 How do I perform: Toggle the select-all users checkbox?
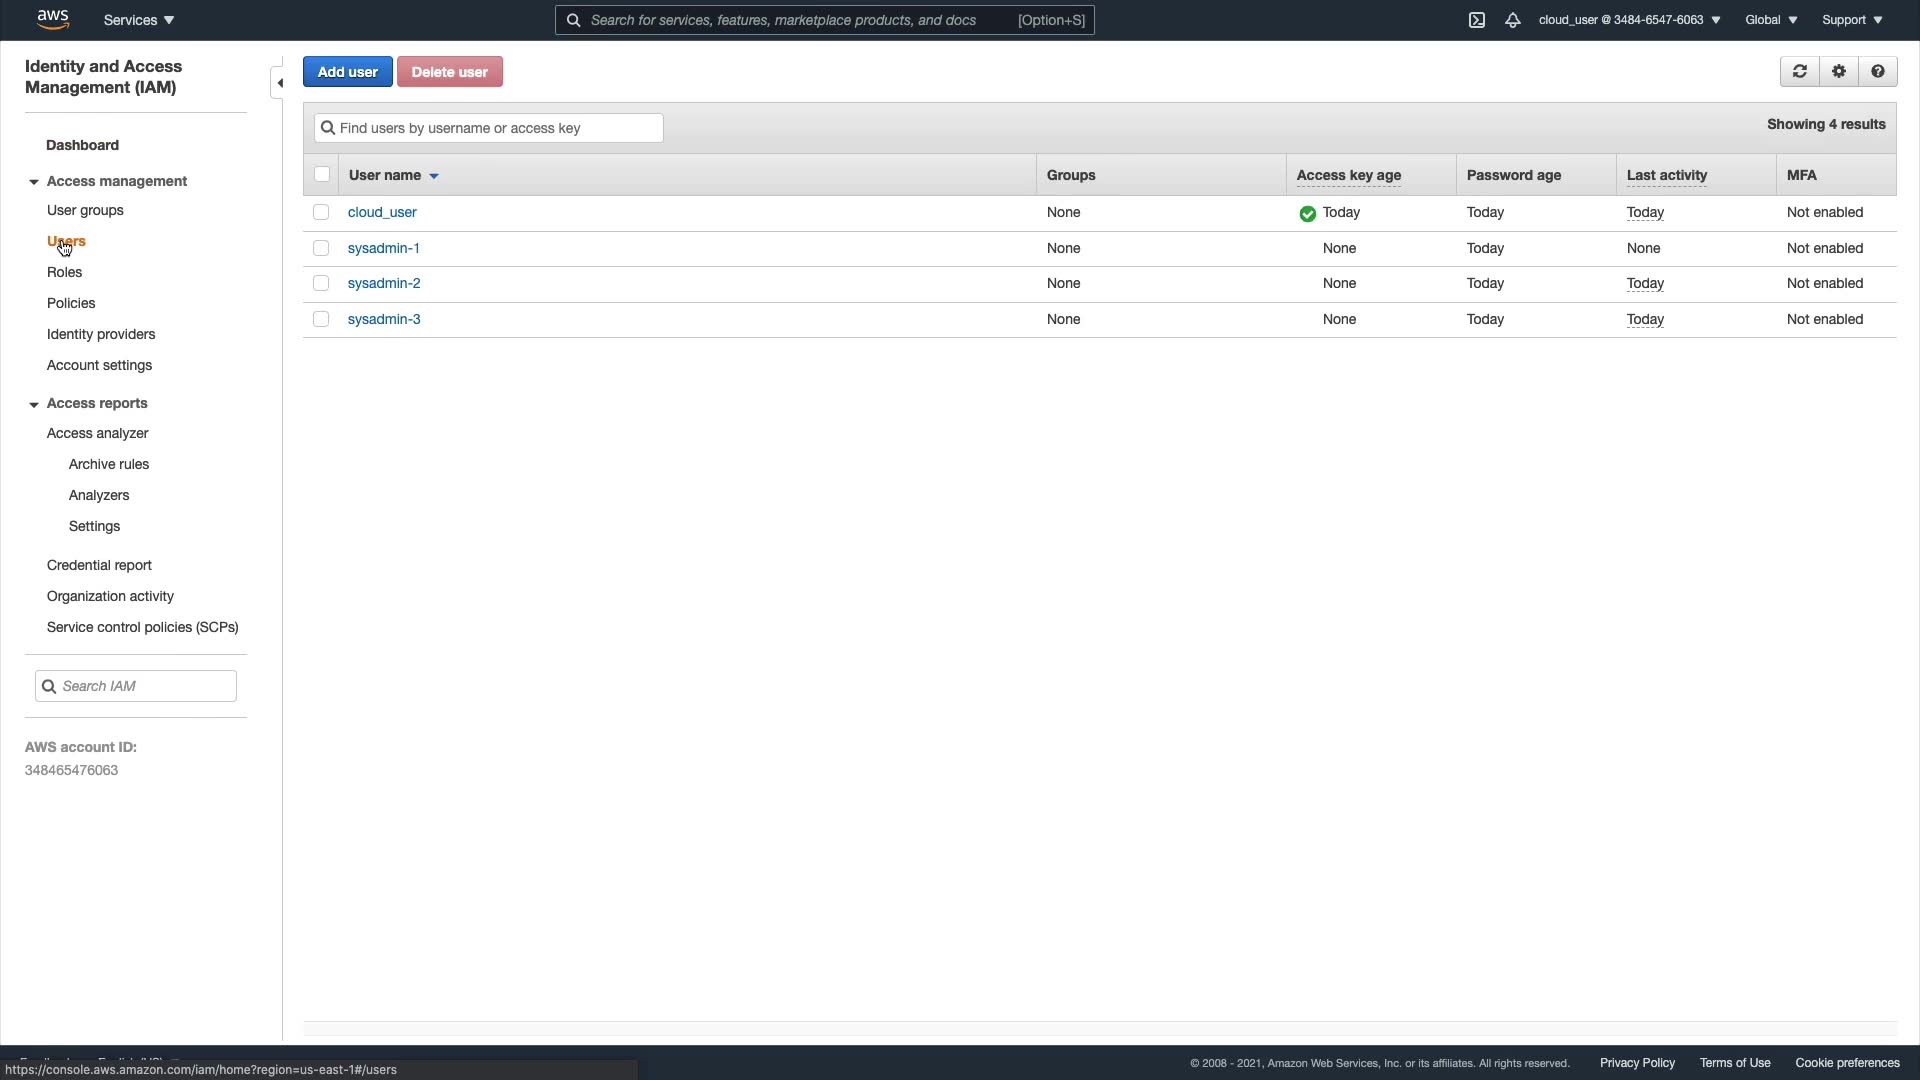(x=322, y=174)
